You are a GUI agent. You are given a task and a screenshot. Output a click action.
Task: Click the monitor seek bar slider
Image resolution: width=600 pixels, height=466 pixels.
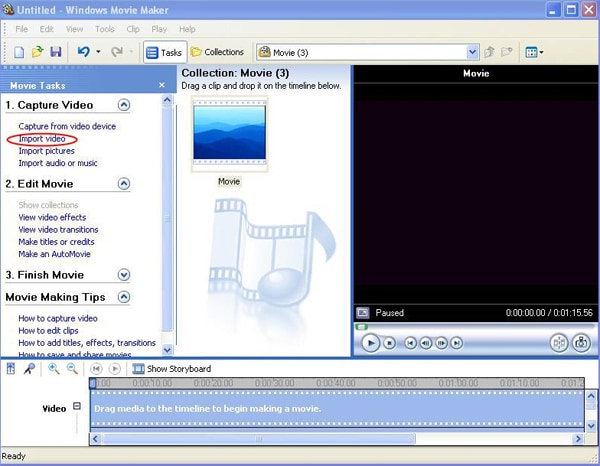361,327
